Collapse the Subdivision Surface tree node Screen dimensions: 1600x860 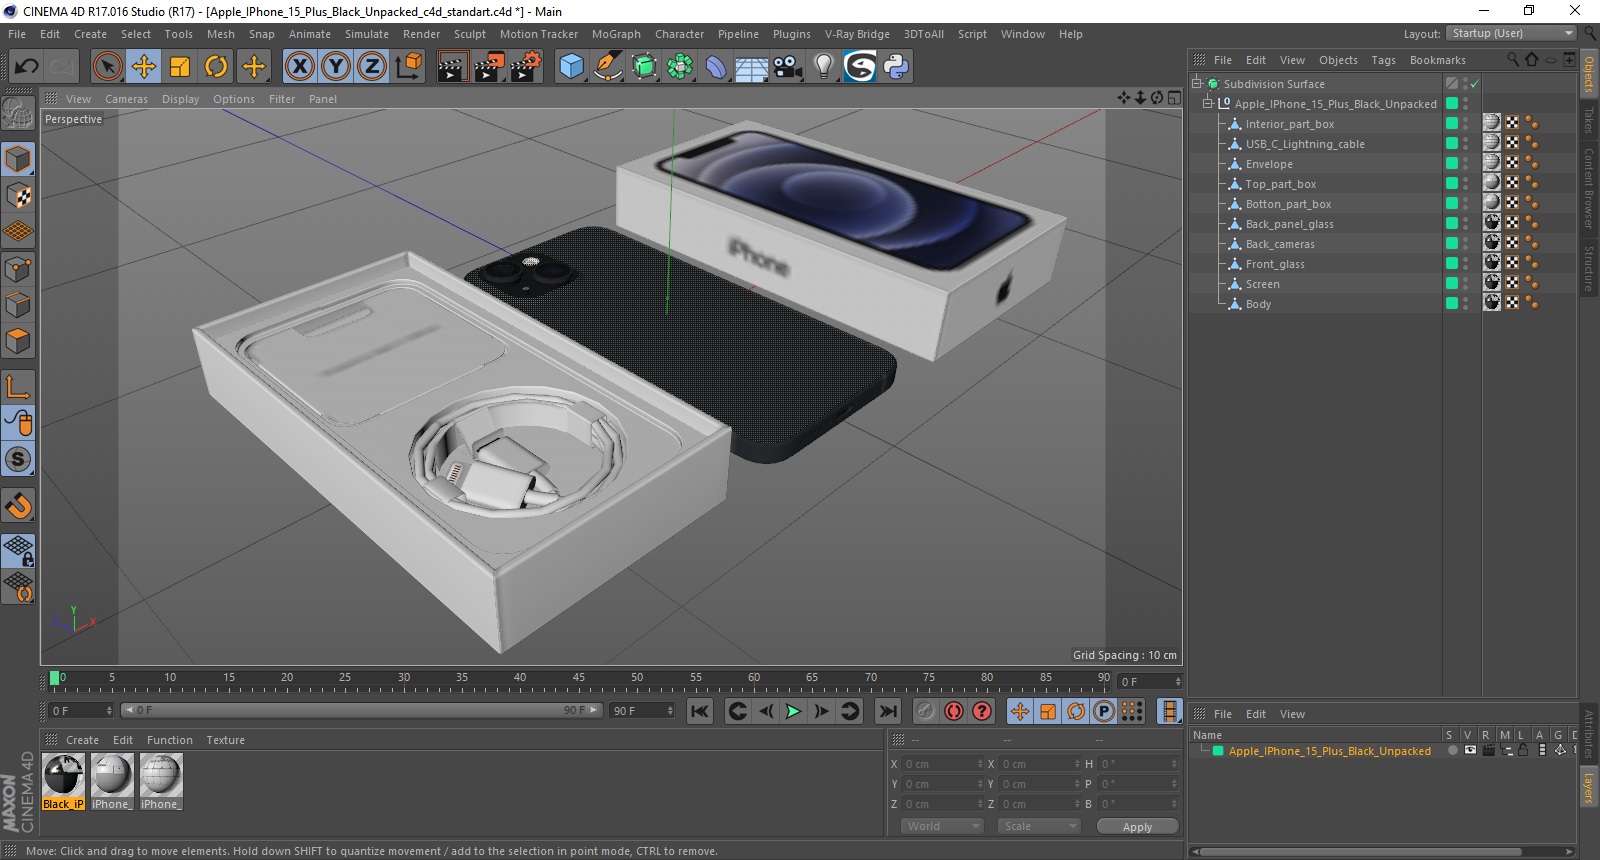[1196, 84]
